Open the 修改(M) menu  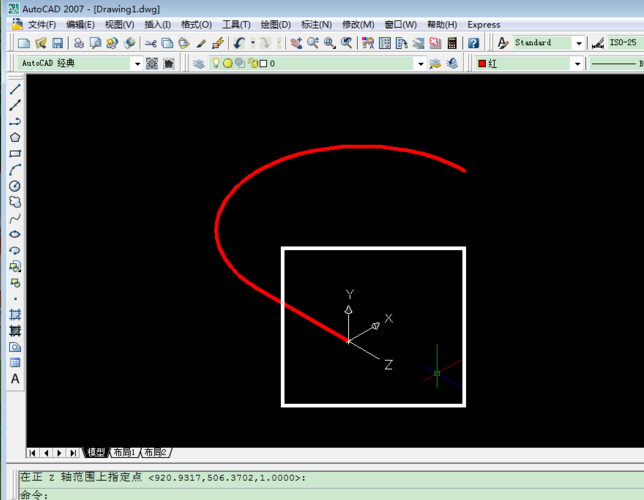pyautogui.click(x=358, y=25)
